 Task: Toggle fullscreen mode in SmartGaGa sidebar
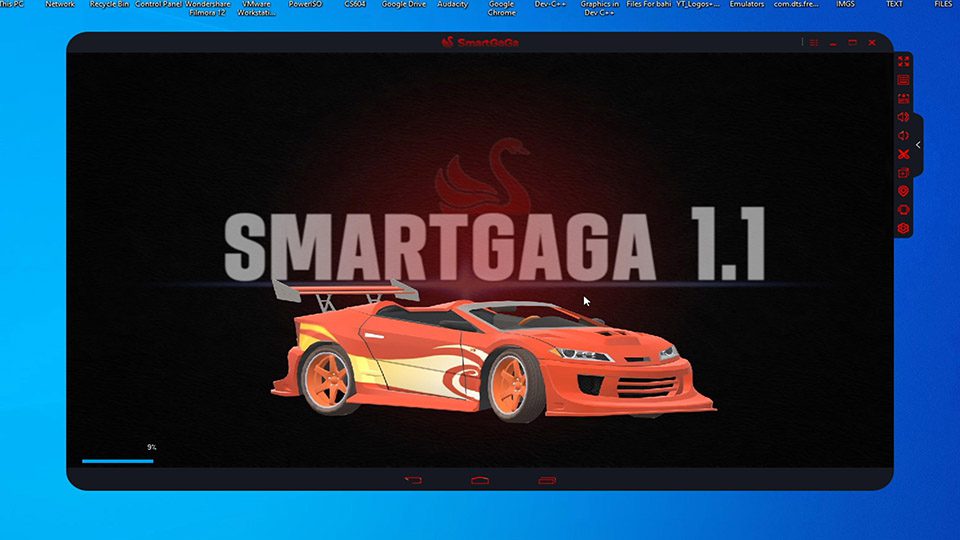pos(904,61)
